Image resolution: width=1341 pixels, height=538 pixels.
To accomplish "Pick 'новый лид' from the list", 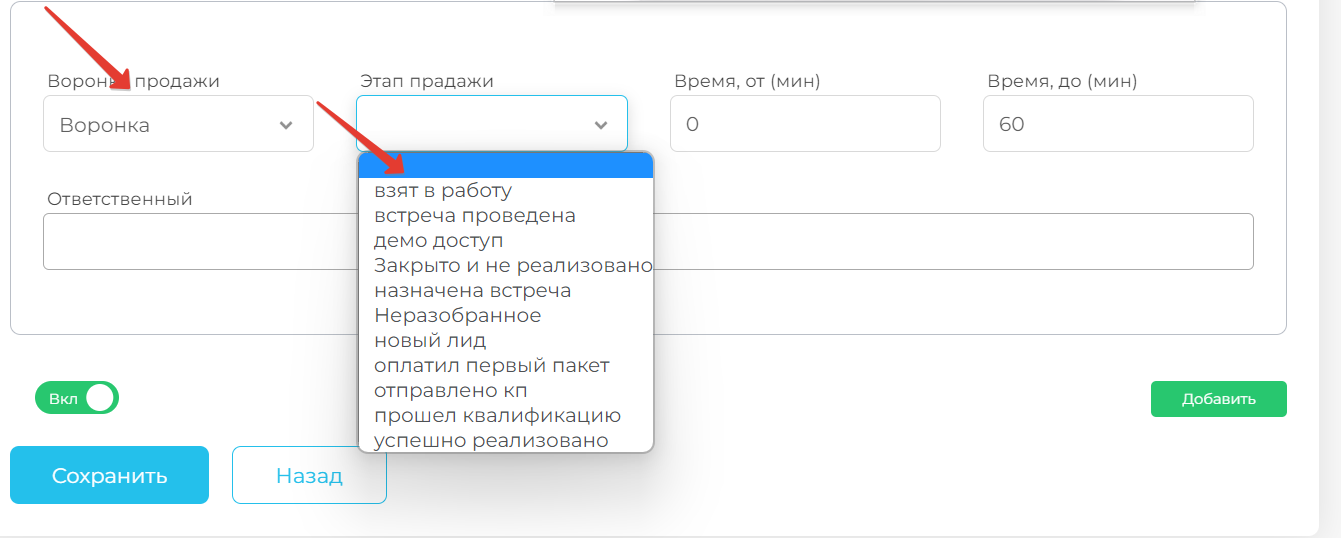I will pyautogui.click(x=430, y=340).
